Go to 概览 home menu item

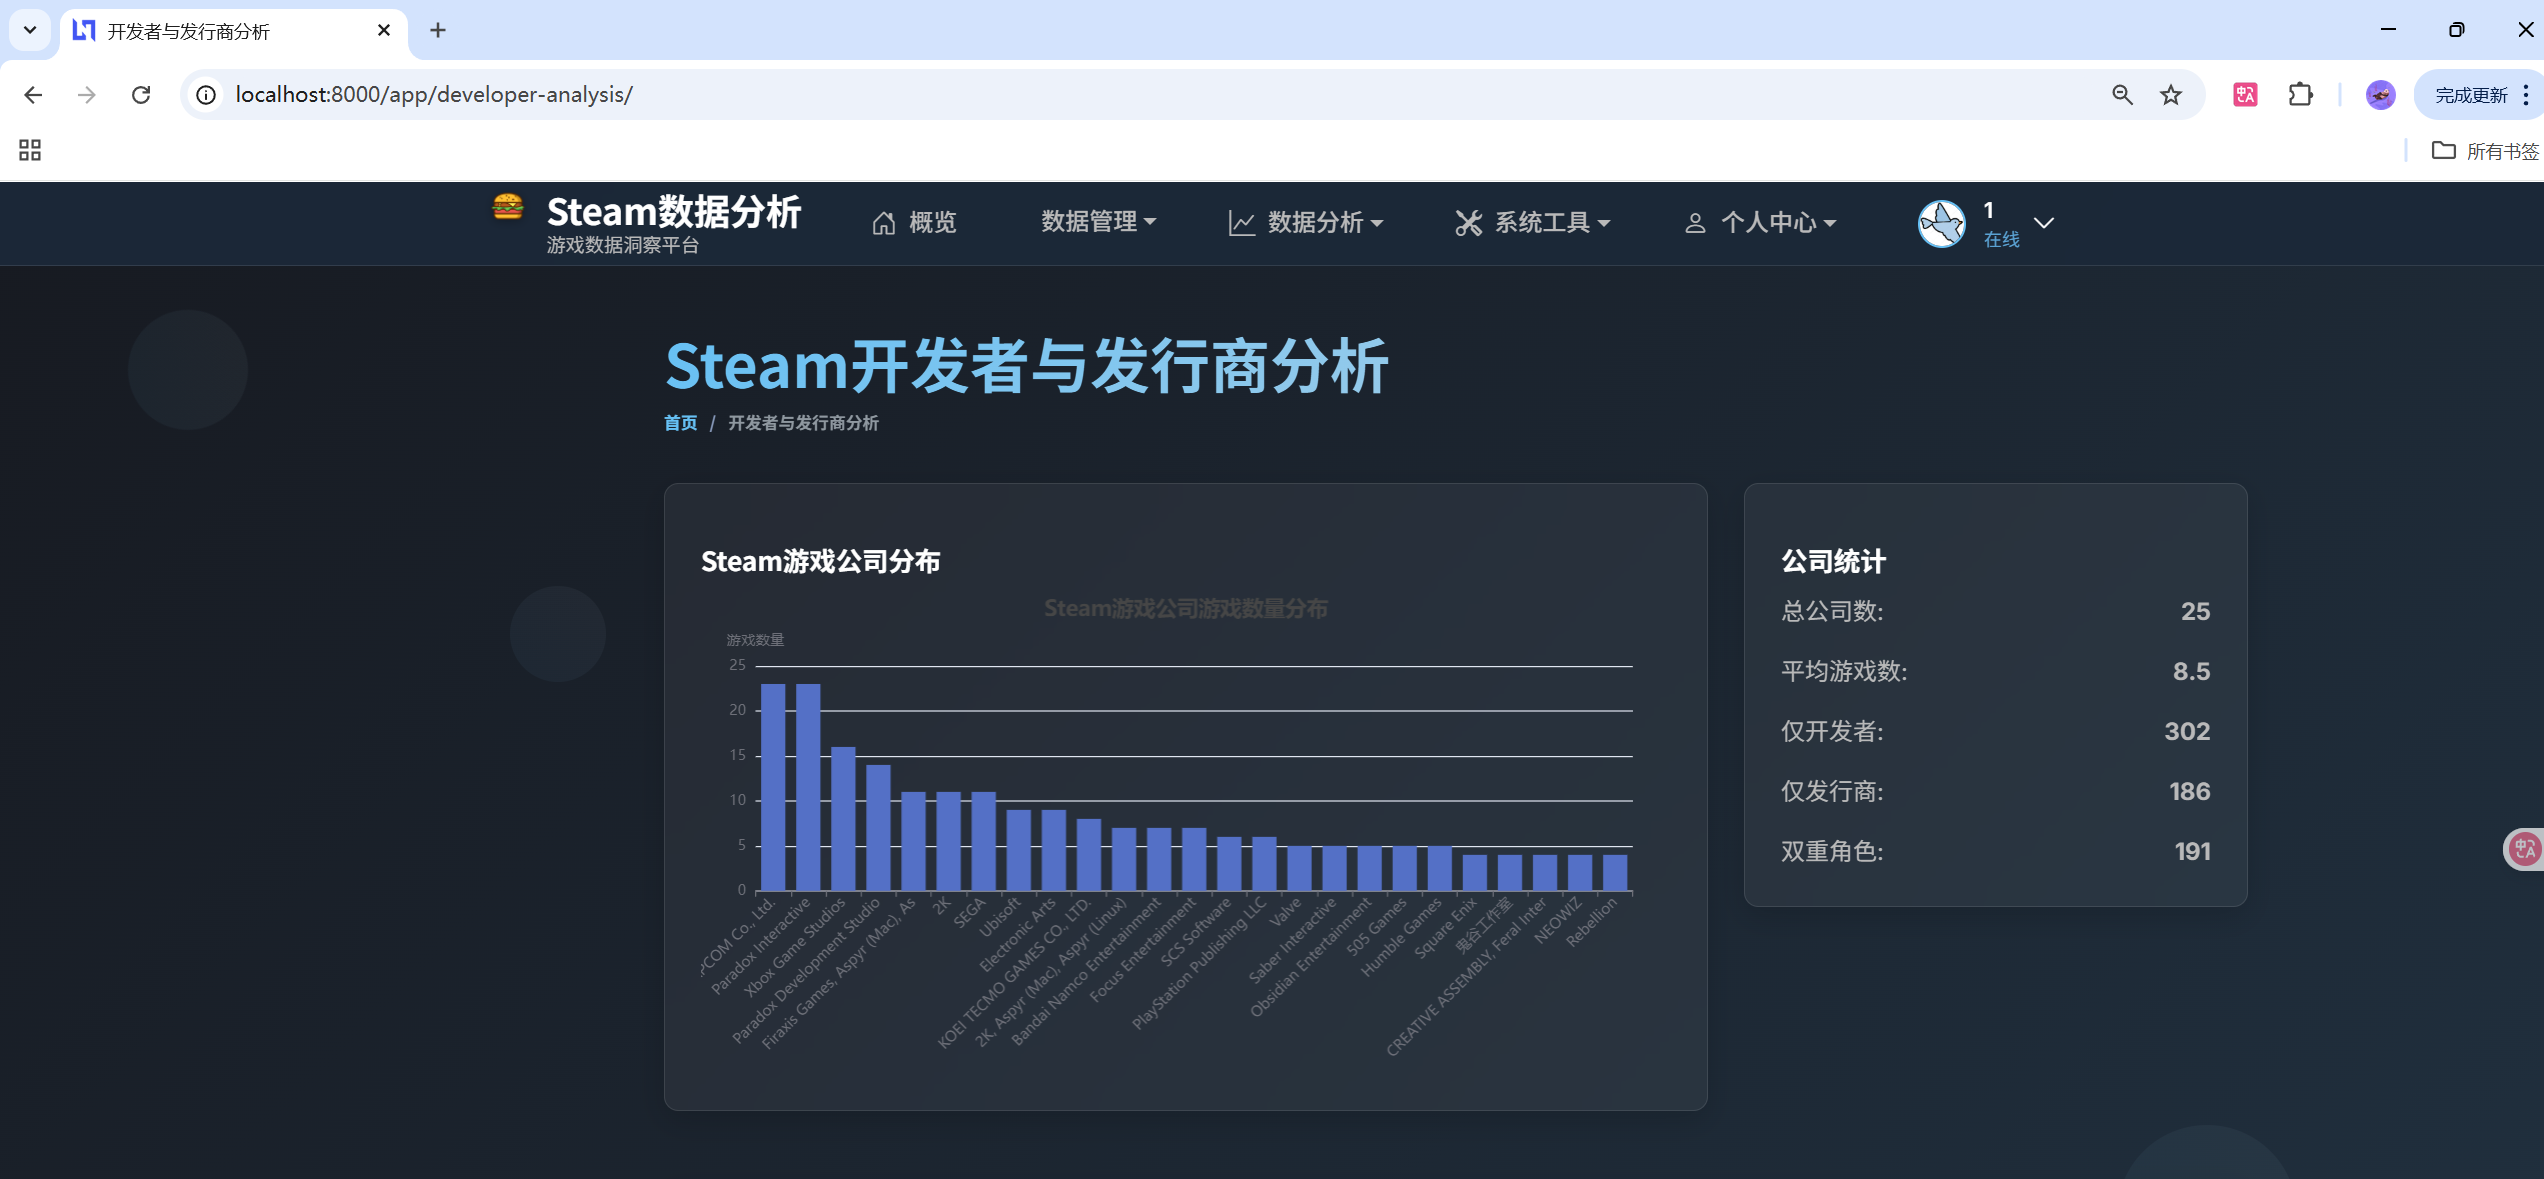[914, 222]
